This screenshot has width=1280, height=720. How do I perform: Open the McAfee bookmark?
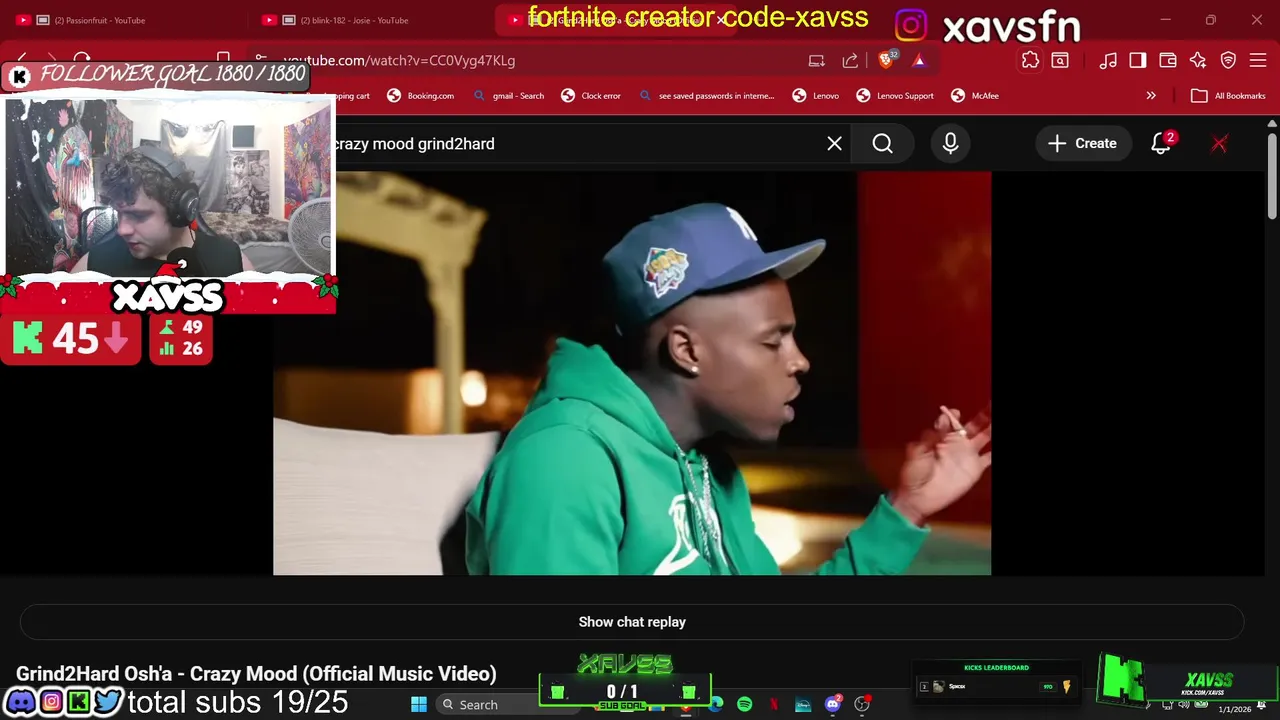click(x=975, y=96)
